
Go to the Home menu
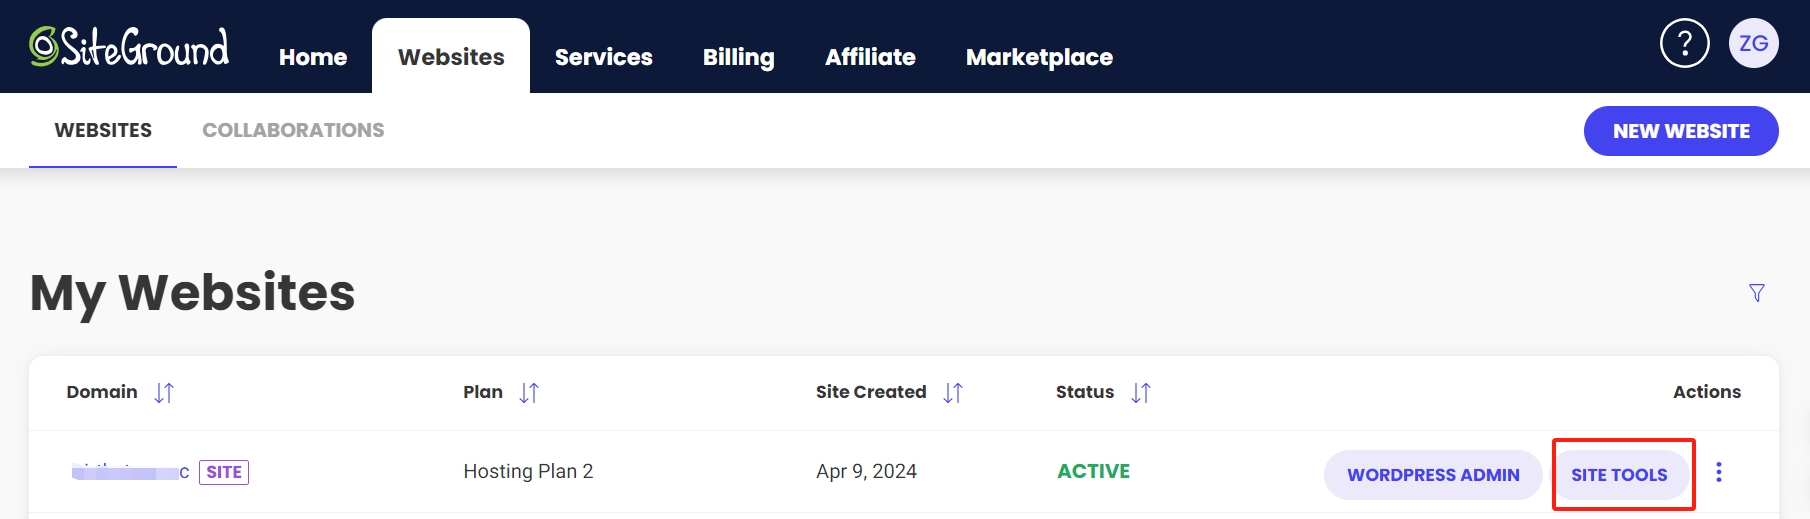click(x=313, y=57)
